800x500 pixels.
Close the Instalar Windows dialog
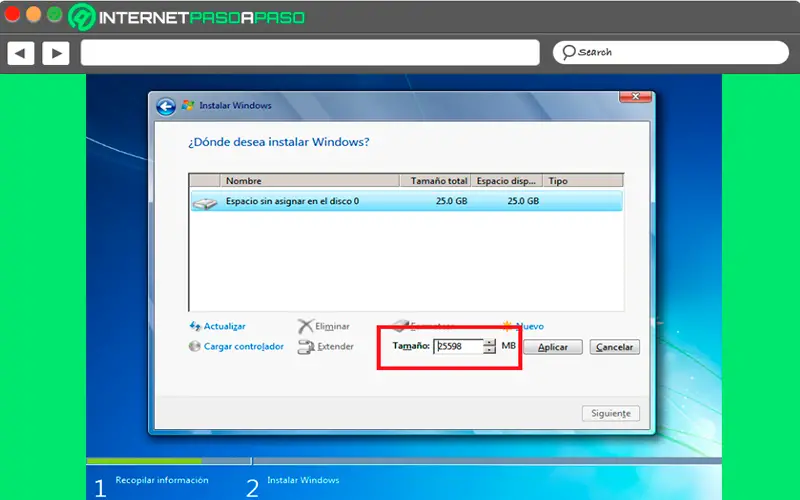tap(635, 96)
